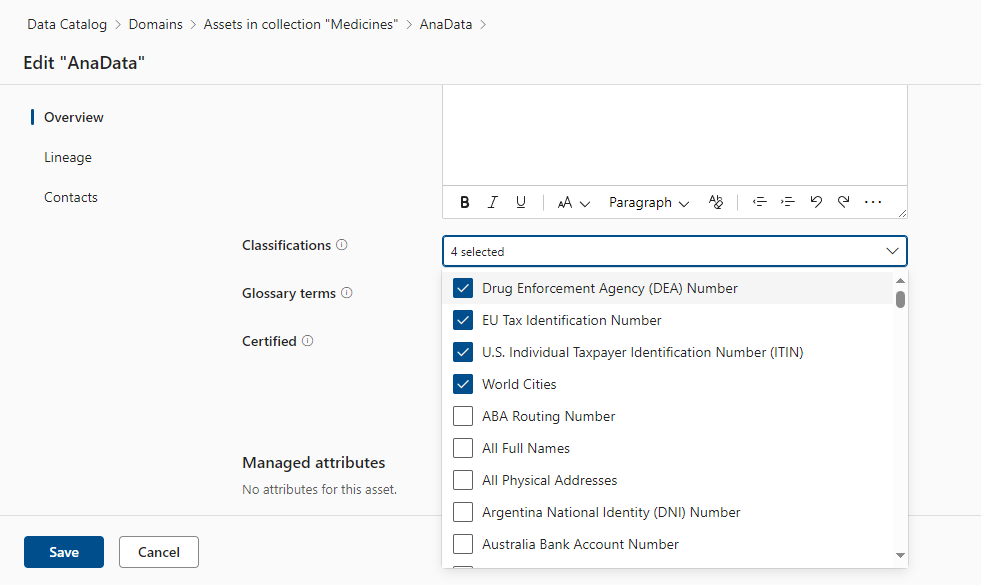981x585 pixels.
Task: Open Assets in collection "Medicines" breadcrumb
Action: coord(301,24)
